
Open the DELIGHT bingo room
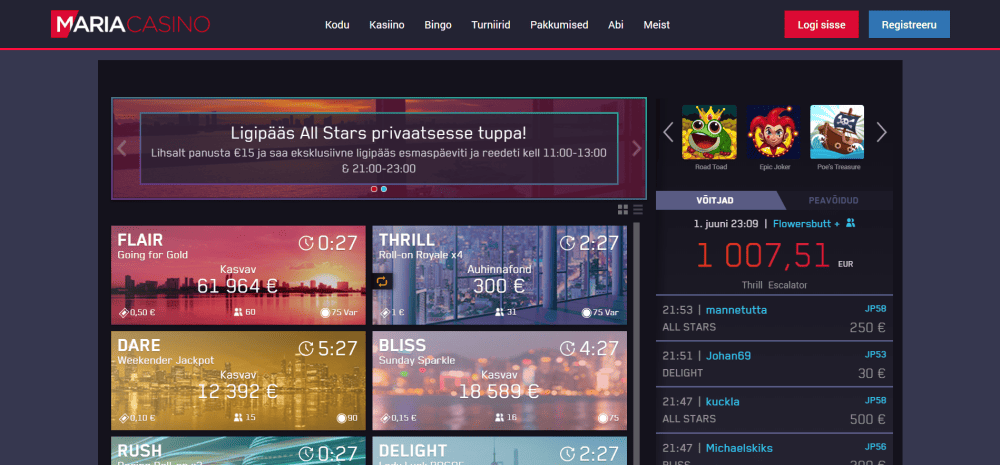(499, 450)
